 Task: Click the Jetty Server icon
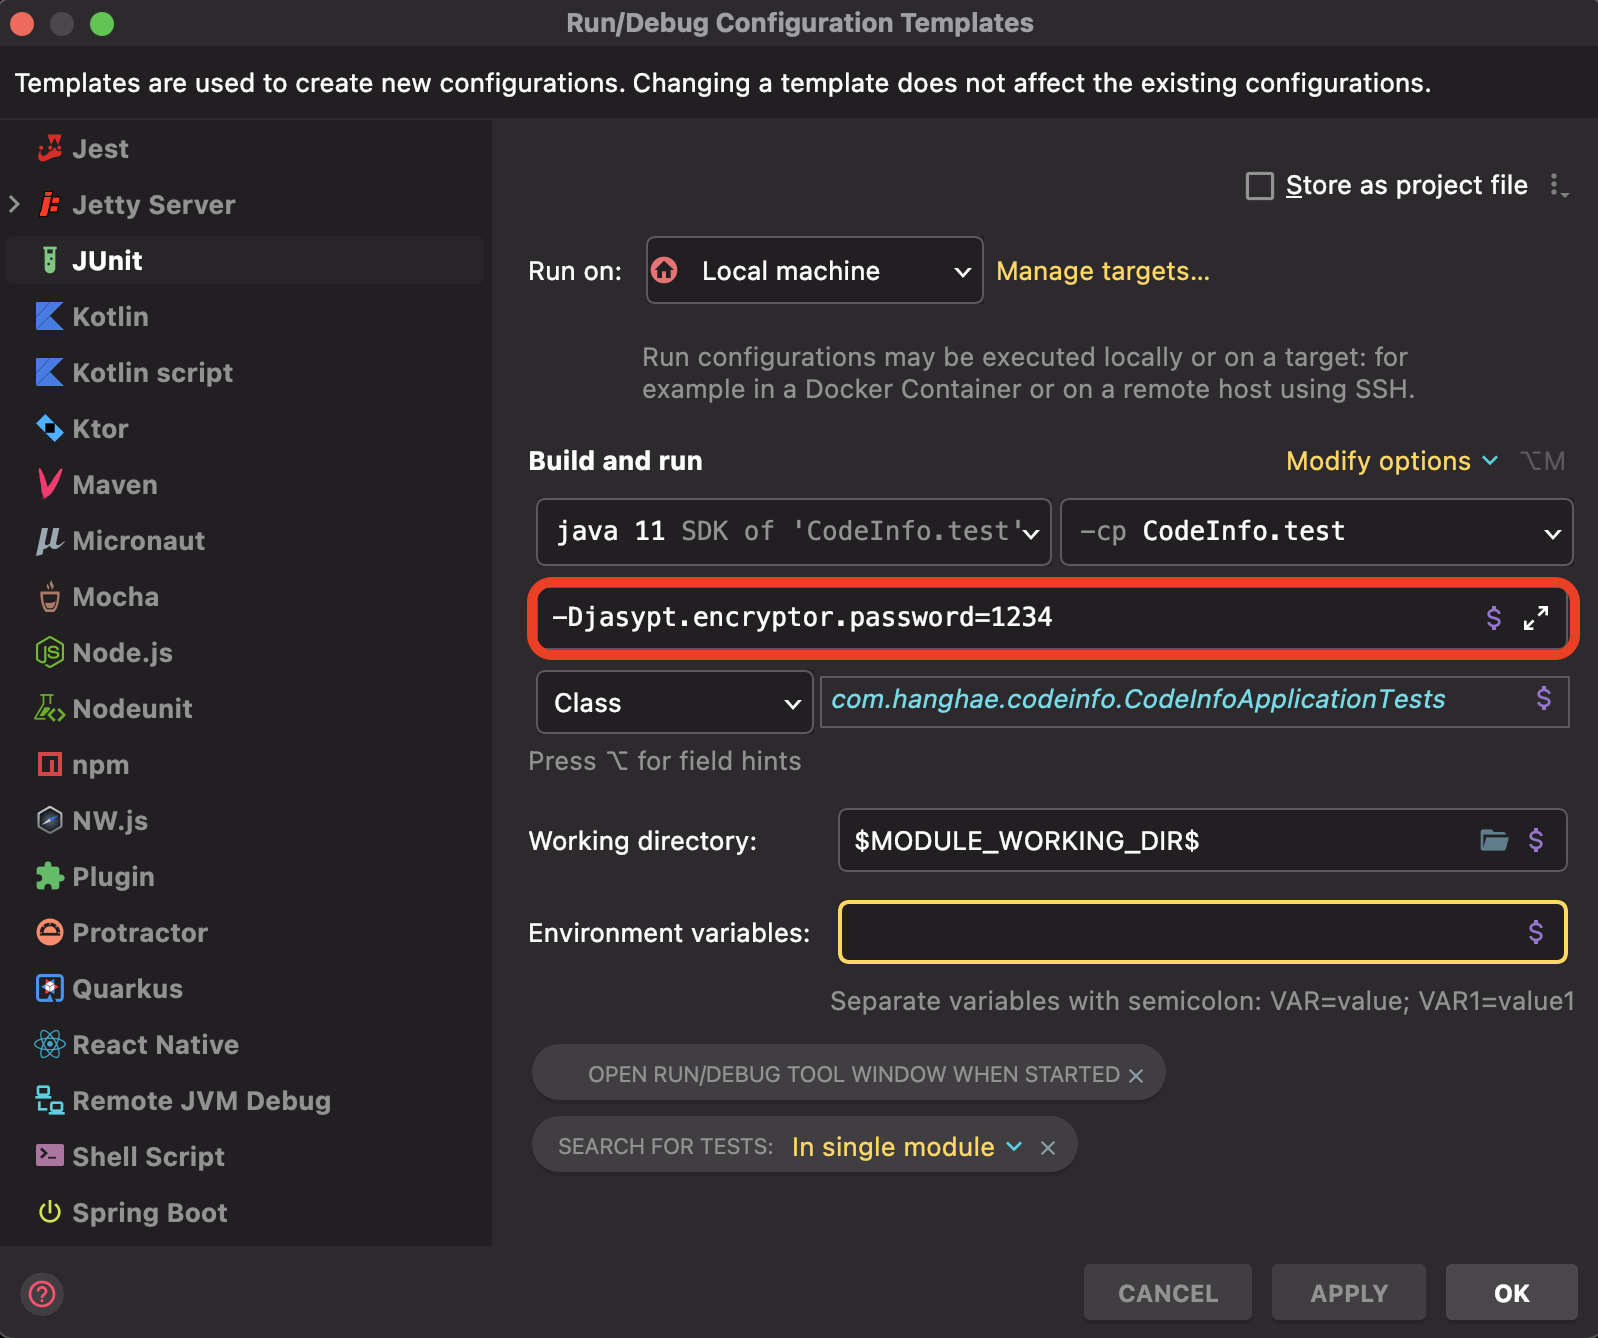[50, 205]
